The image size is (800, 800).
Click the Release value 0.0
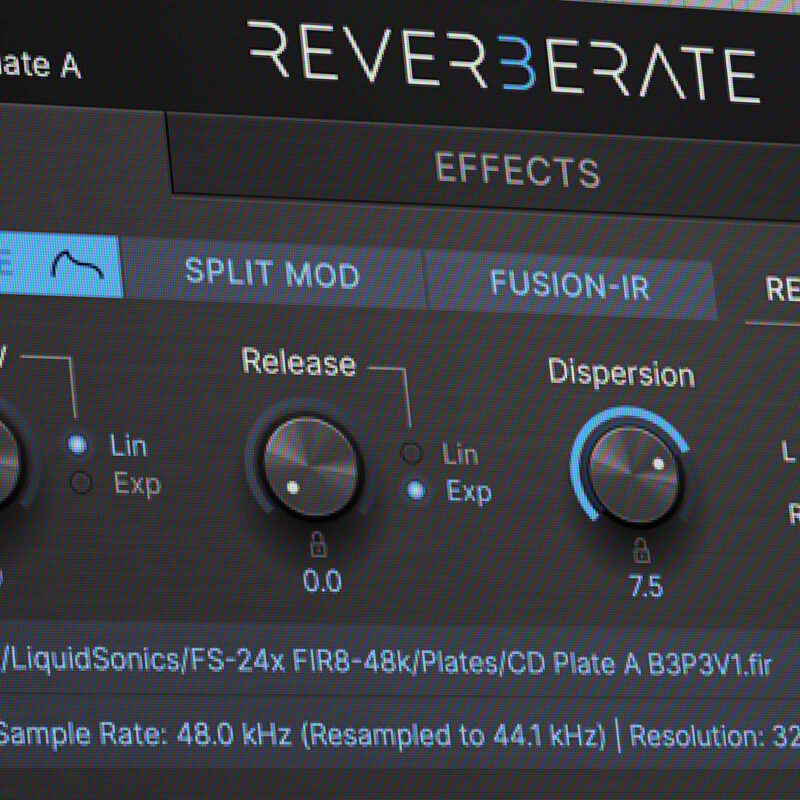[322, 581]
